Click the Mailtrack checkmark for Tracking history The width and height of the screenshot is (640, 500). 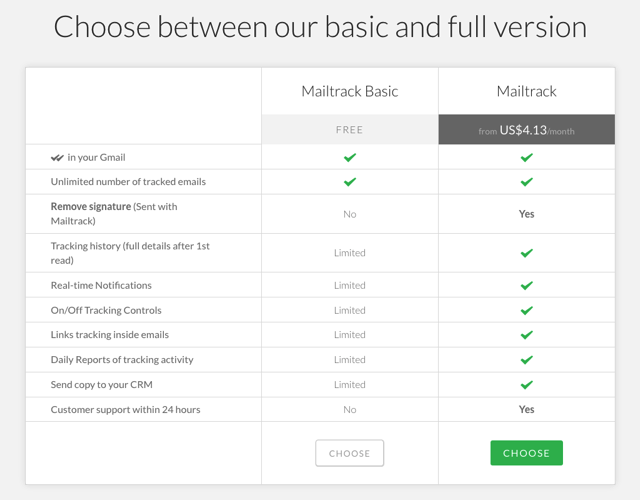pyautogui.click(x=527, y=253)
